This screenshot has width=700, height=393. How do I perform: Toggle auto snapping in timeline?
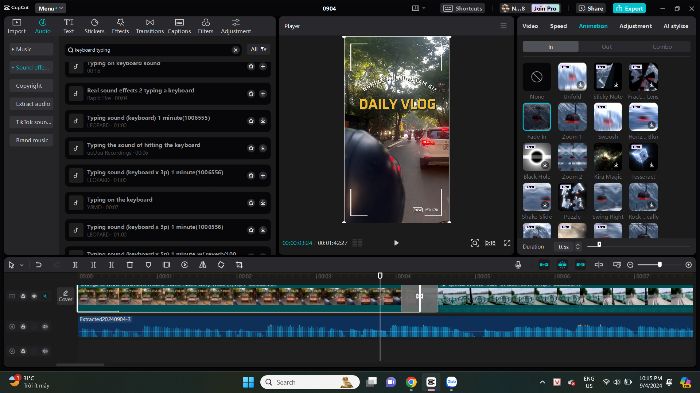point(562,265)
